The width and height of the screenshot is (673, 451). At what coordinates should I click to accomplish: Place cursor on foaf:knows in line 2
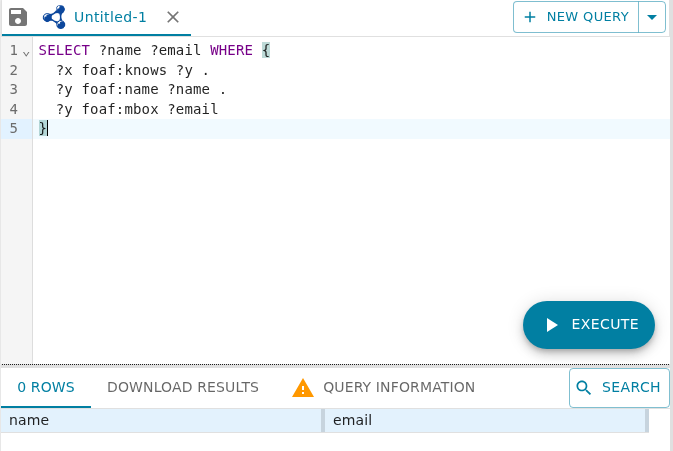[124, 70]
